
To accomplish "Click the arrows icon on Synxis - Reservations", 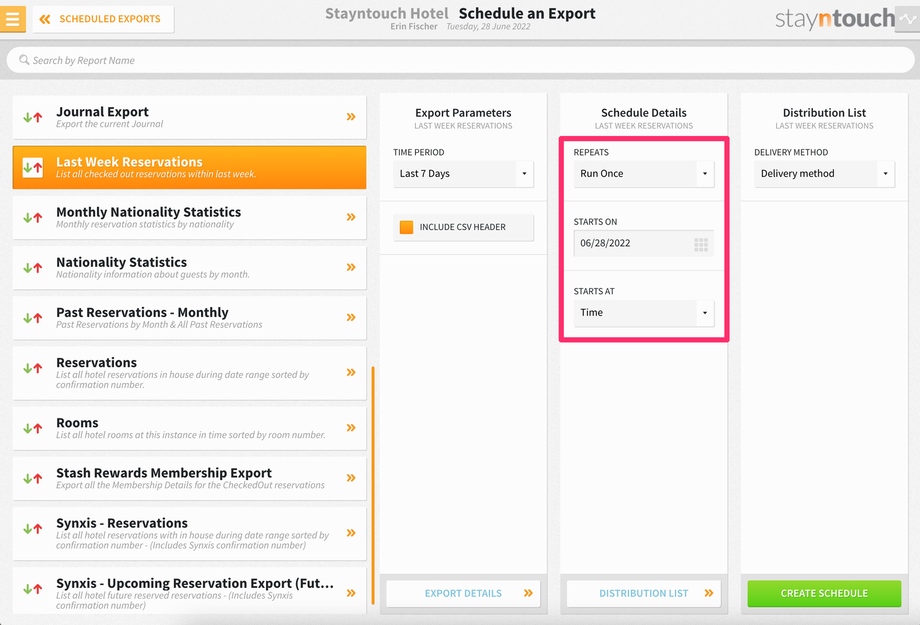I will [x=33, y=529].
